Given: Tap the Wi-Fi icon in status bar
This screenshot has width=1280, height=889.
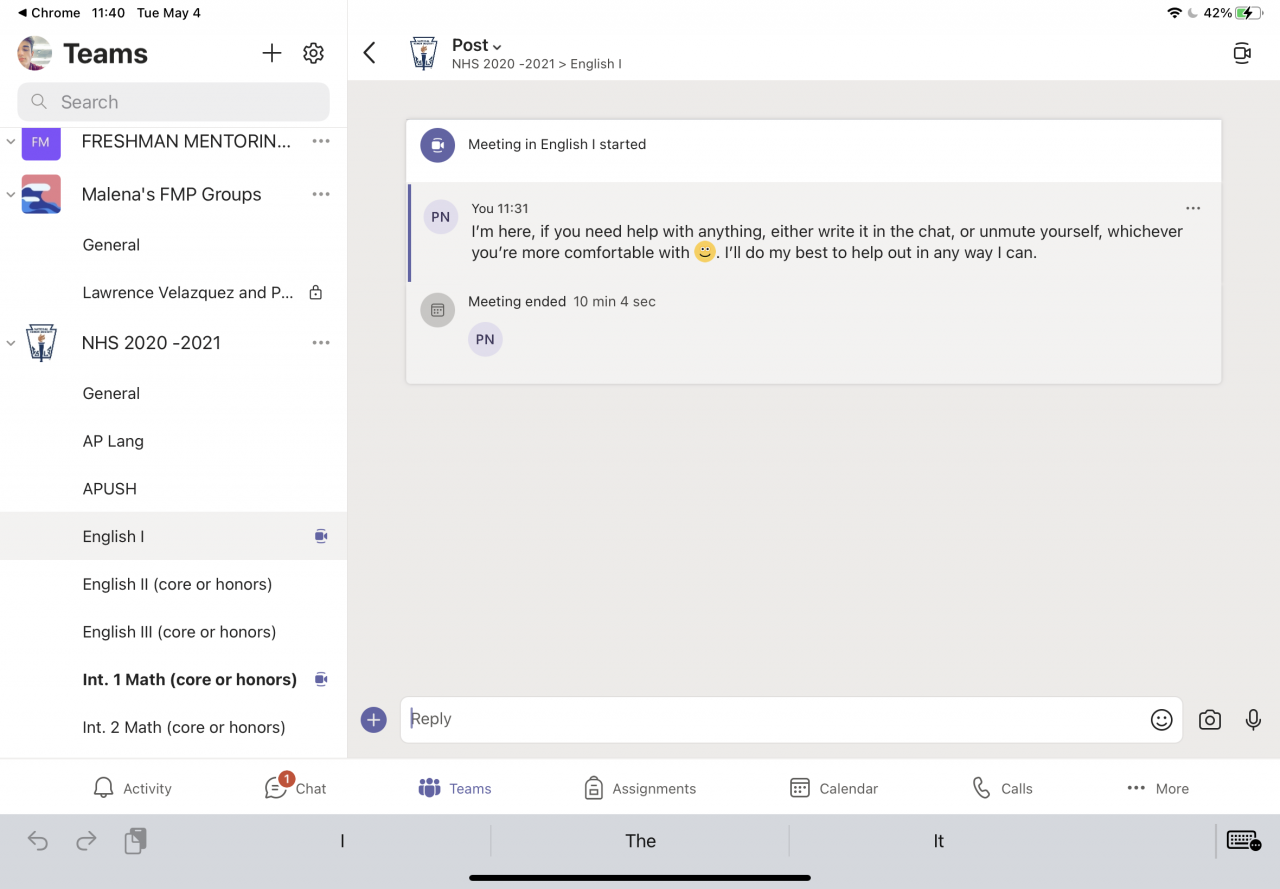Looking at the screenshot, I should coord(1174,13).
